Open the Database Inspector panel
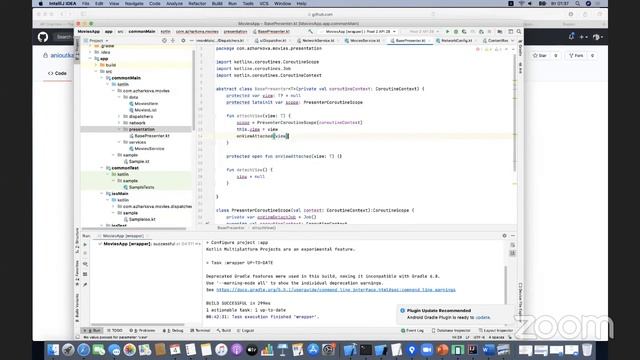 tap(451, 330)
